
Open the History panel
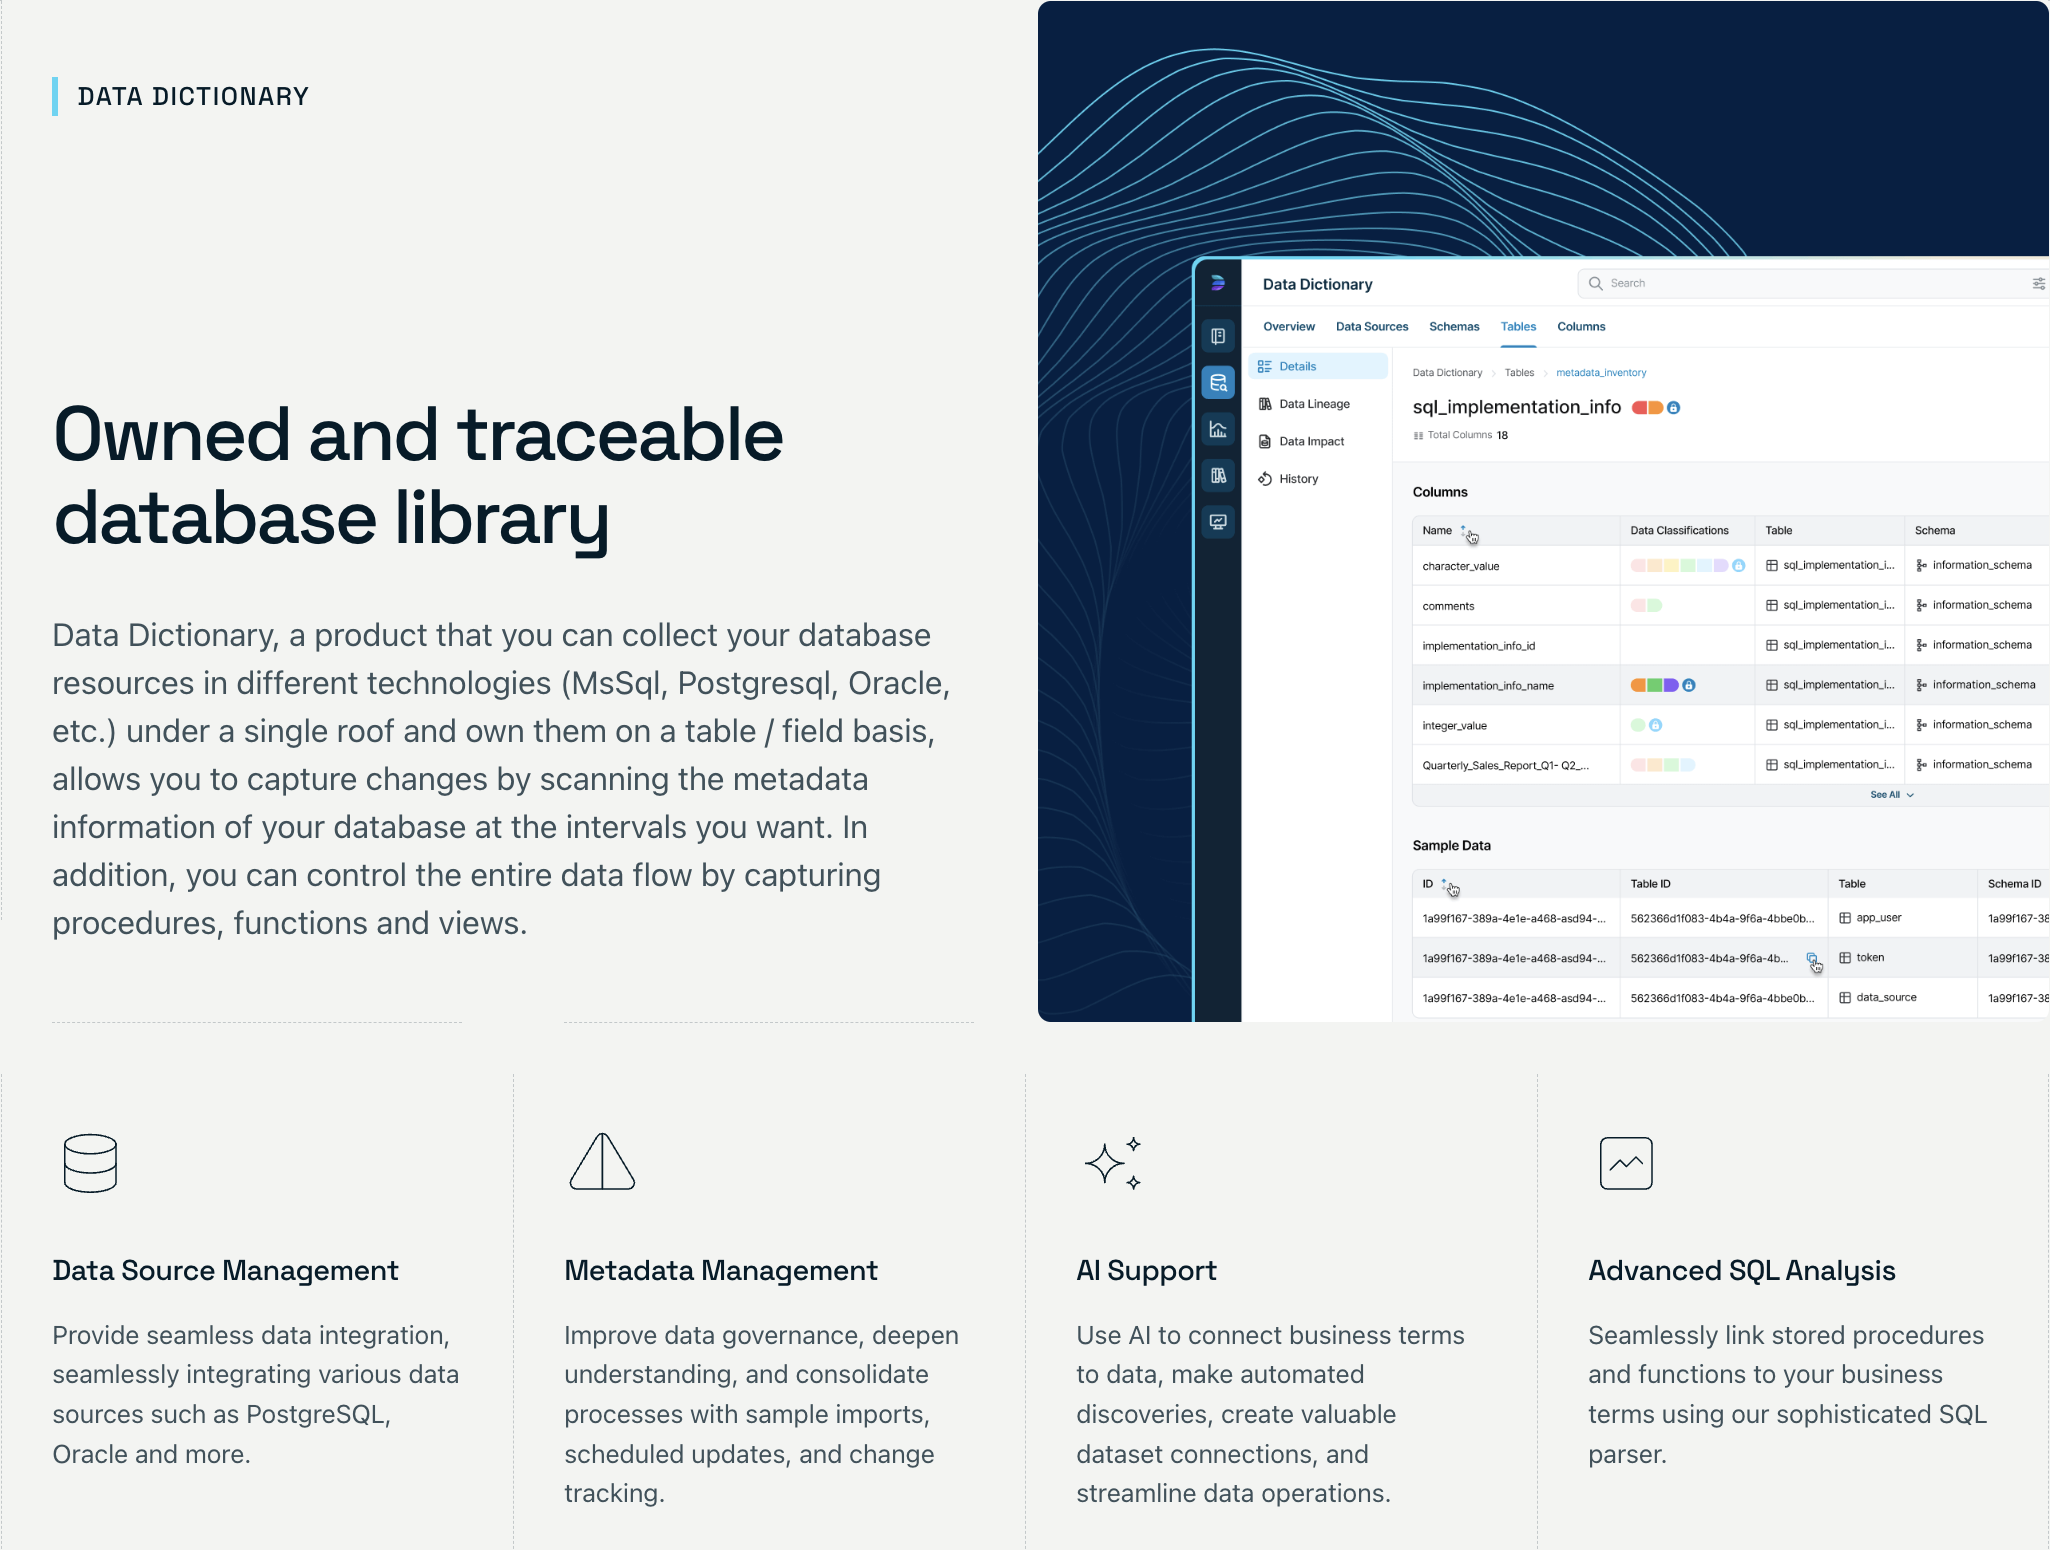point(1298,479)
